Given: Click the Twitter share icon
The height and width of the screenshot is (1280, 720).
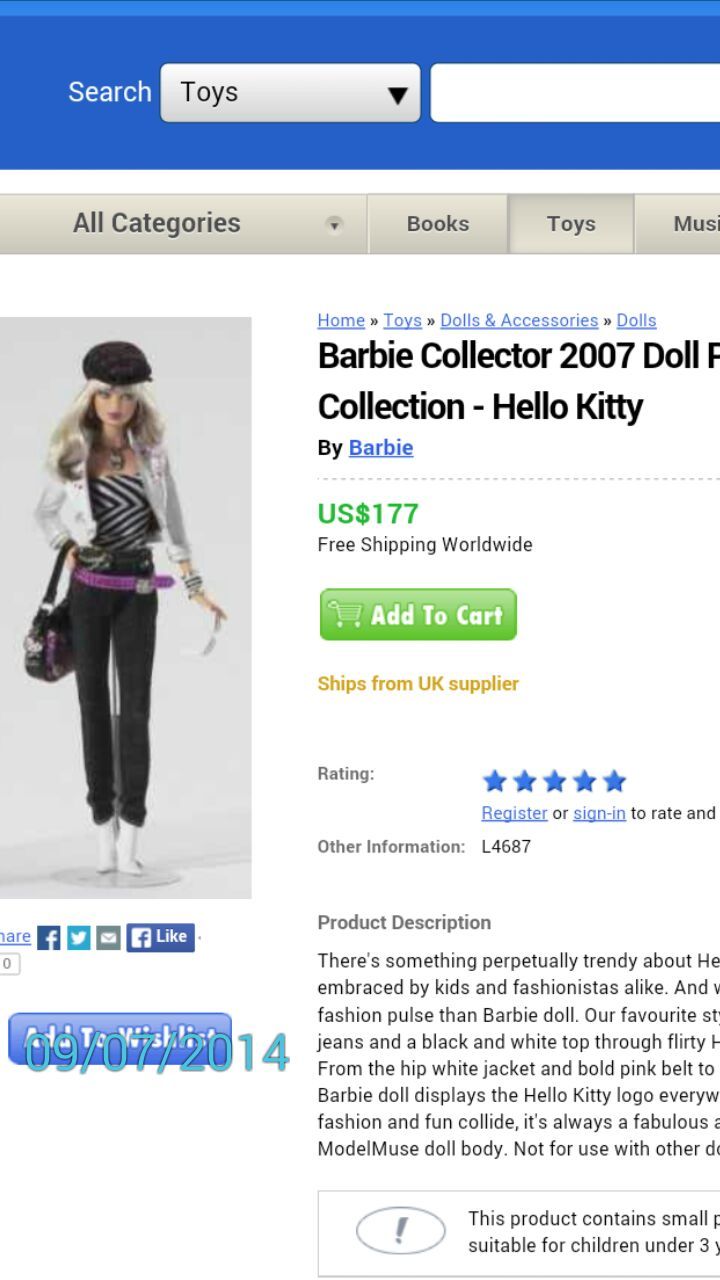Looking at the screenshot, I should click(79, 938).
